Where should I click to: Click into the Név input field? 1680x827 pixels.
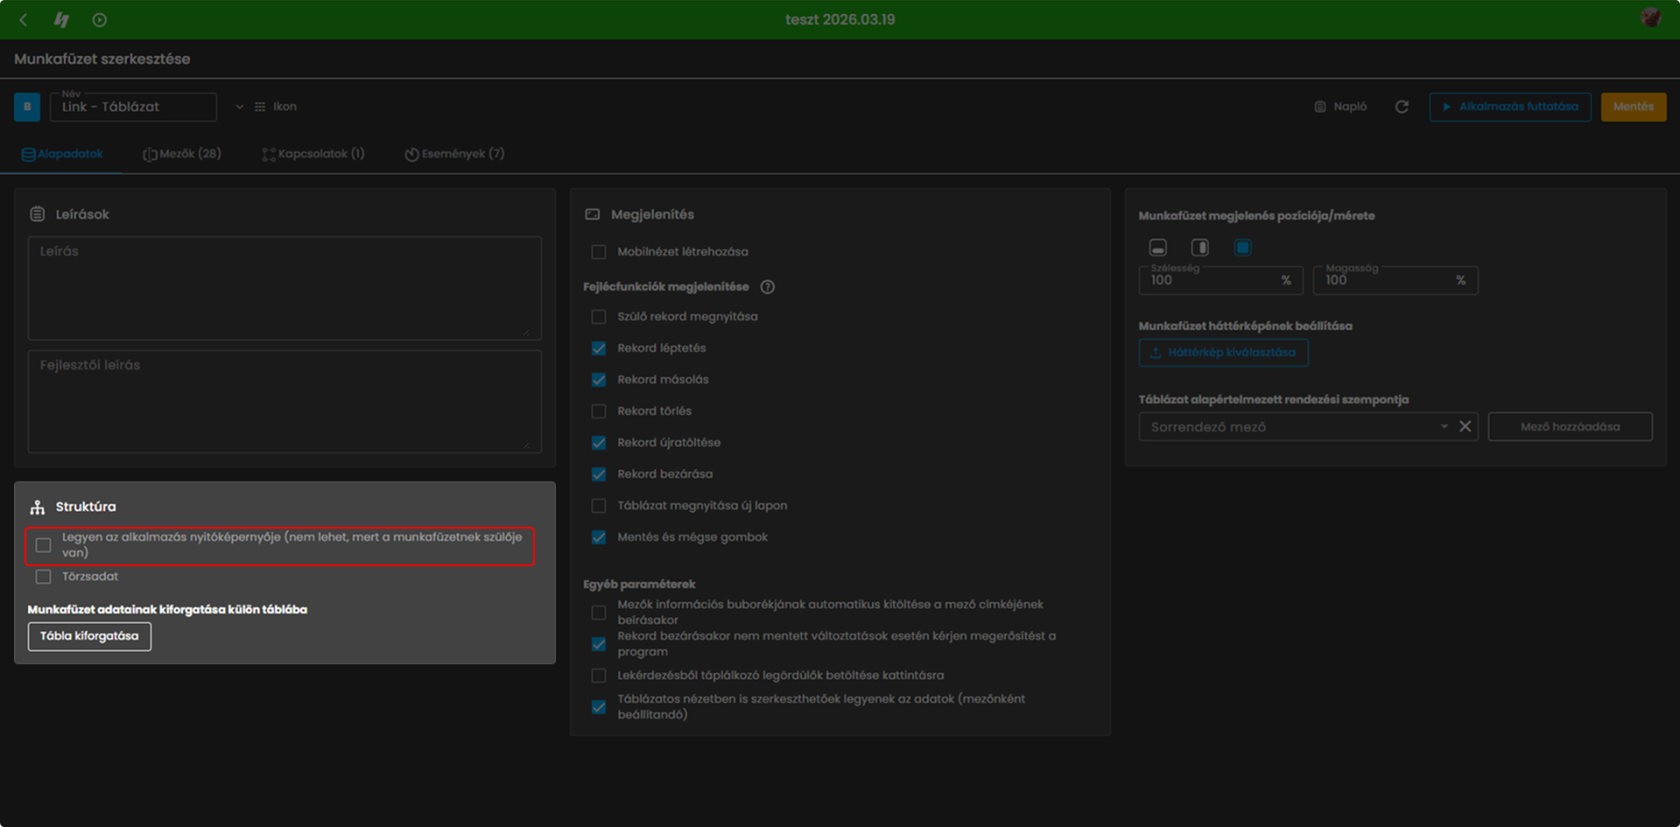(x=133, y=107)
